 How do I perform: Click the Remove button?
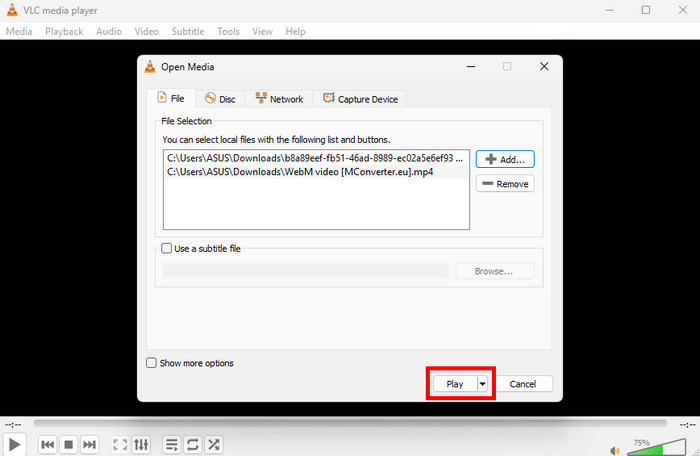(505, 184)
